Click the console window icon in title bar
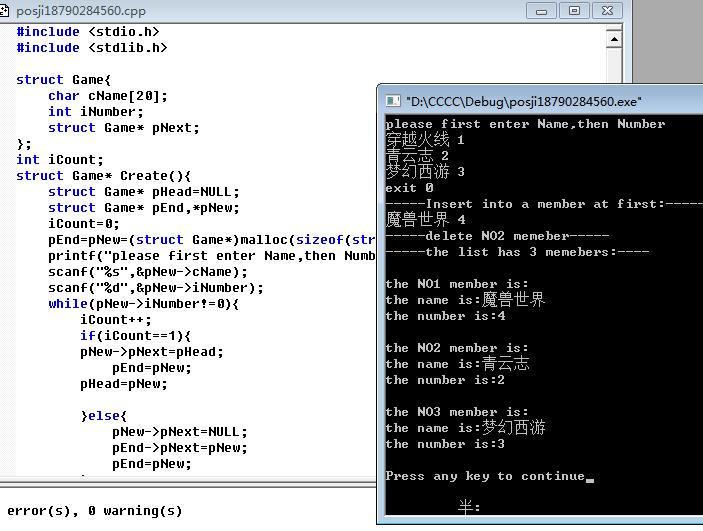703x531 pixels. coord(393,101)
